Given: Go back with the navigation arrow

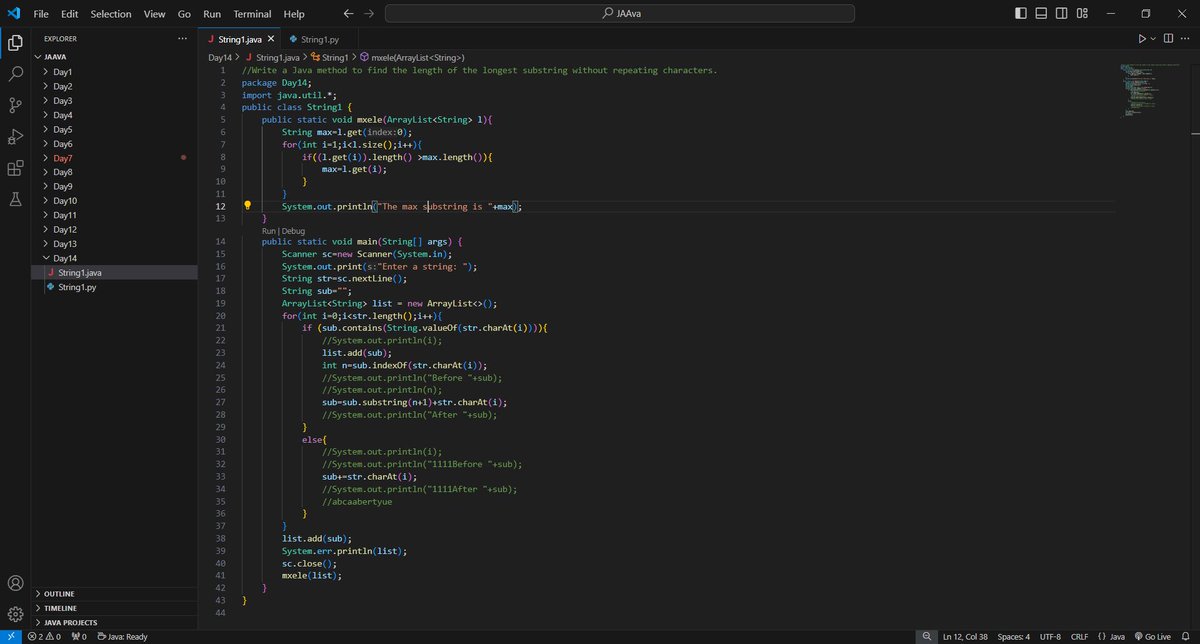Looking at the screenshot, I should [348, 14].
